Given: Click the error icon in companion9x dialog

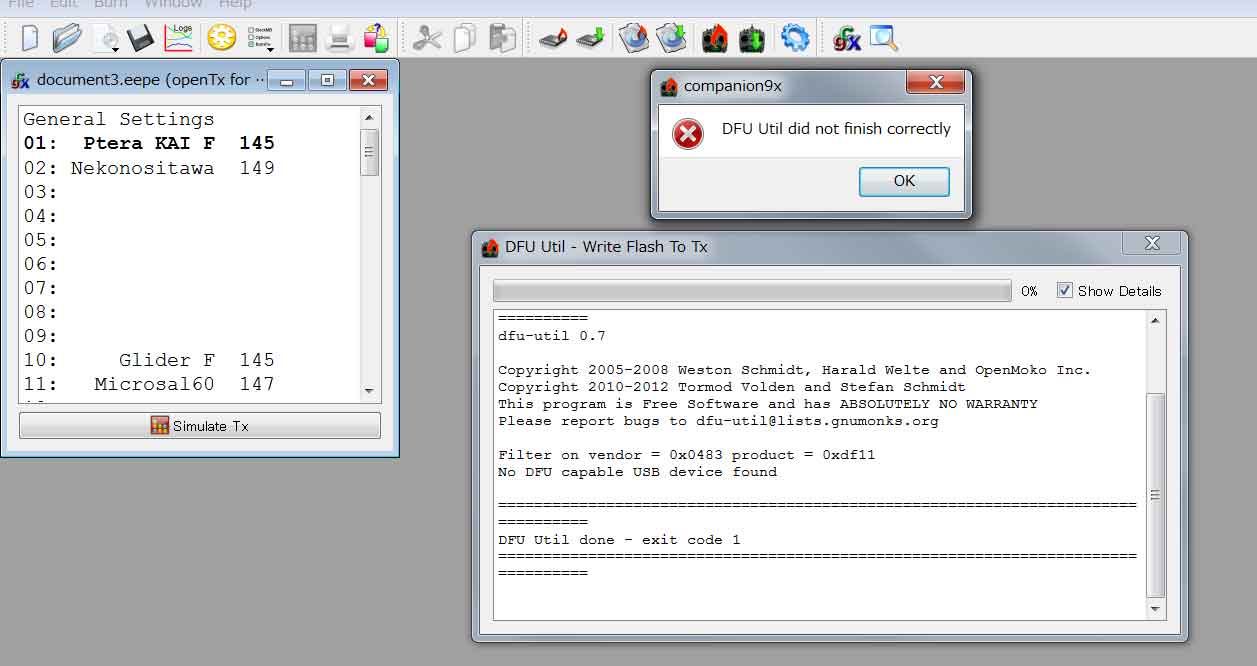Looking at the screenshot, I should pos(688,133).
